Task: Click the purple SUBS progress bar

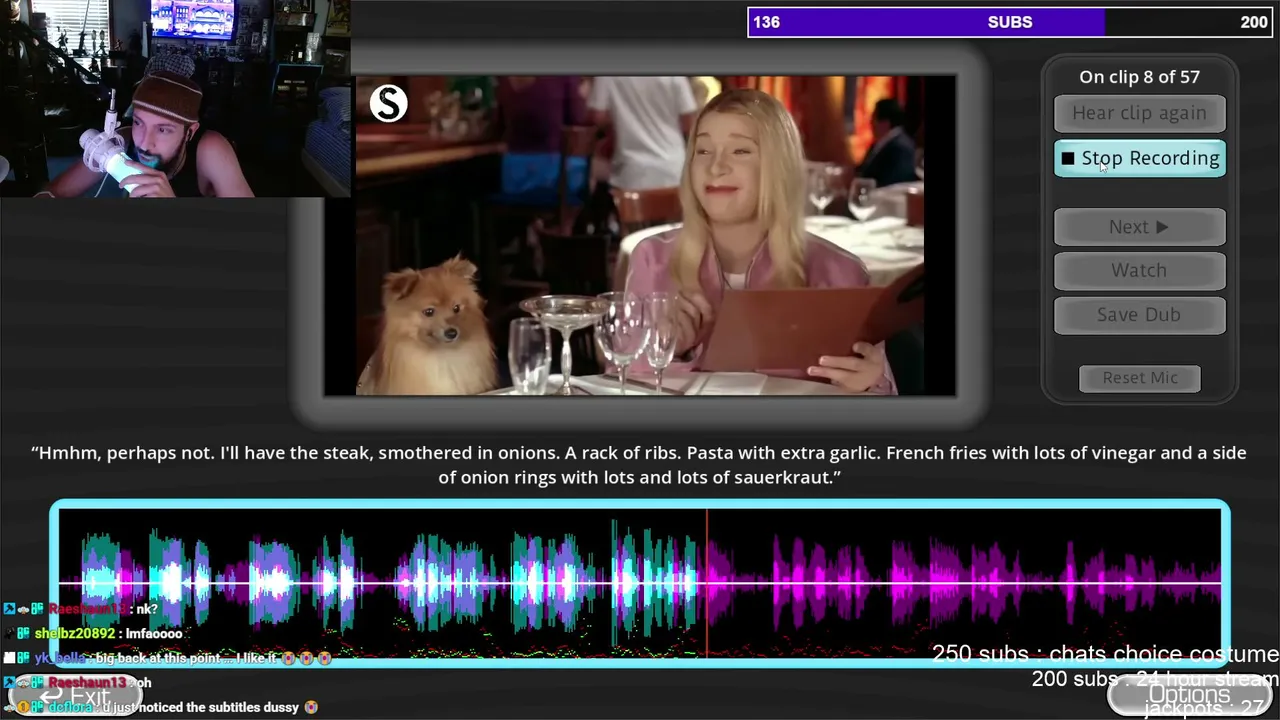Action: click(1010, 22)
